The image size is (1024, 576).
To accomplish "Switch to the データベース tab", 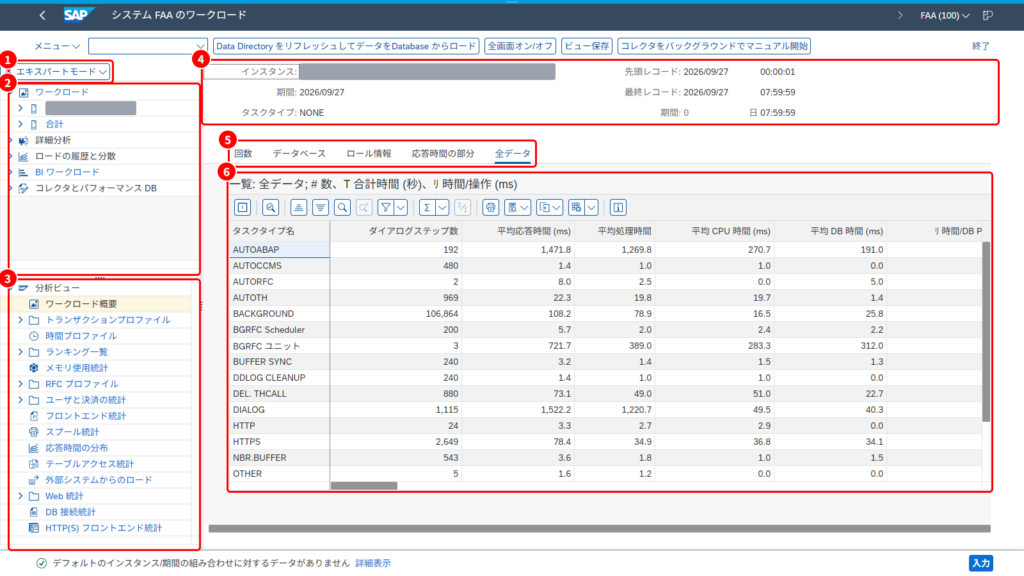I will 299,153.
